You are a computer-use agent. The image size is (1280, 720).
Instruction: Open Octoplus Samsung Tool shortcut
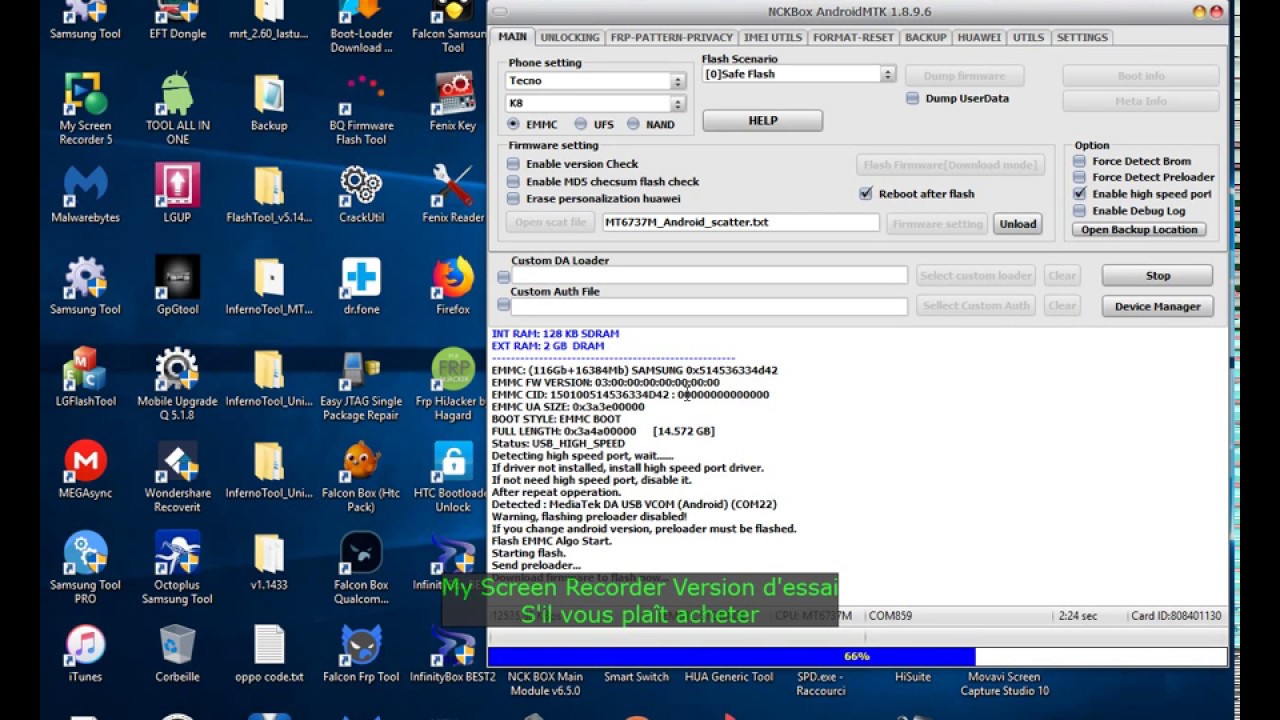tap(177, 568)
